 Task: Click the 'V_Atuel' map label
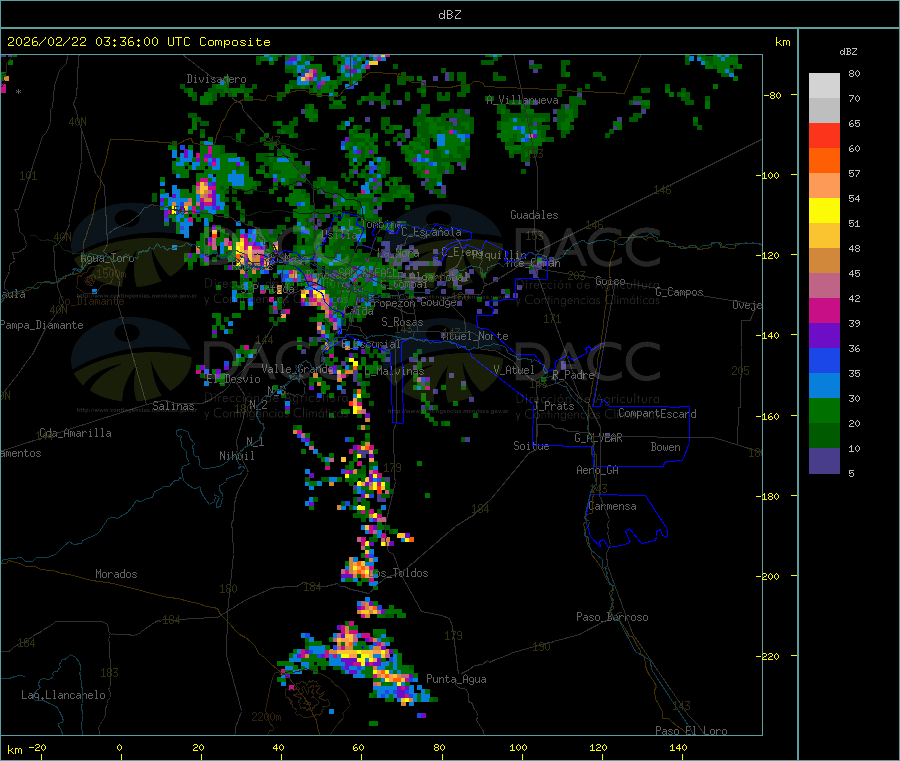tap(514, 370)
